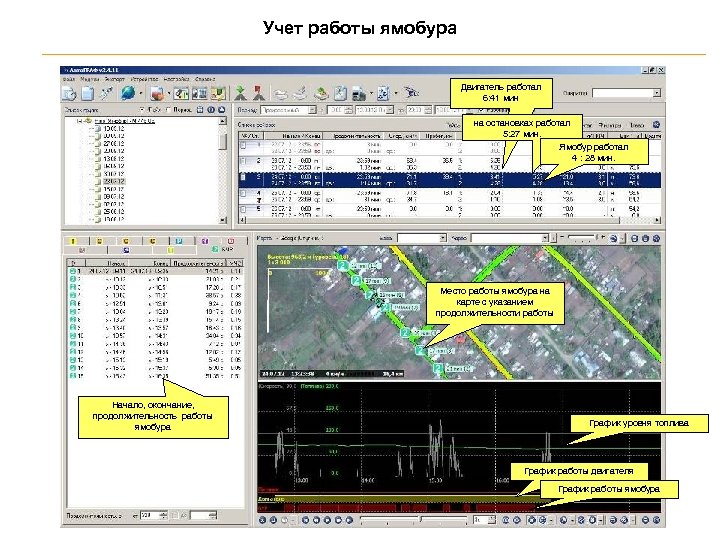Toggle the Груп. checkbox in list header
The height and width of the screenshot is (540, 720).
(x=143, y=110)
